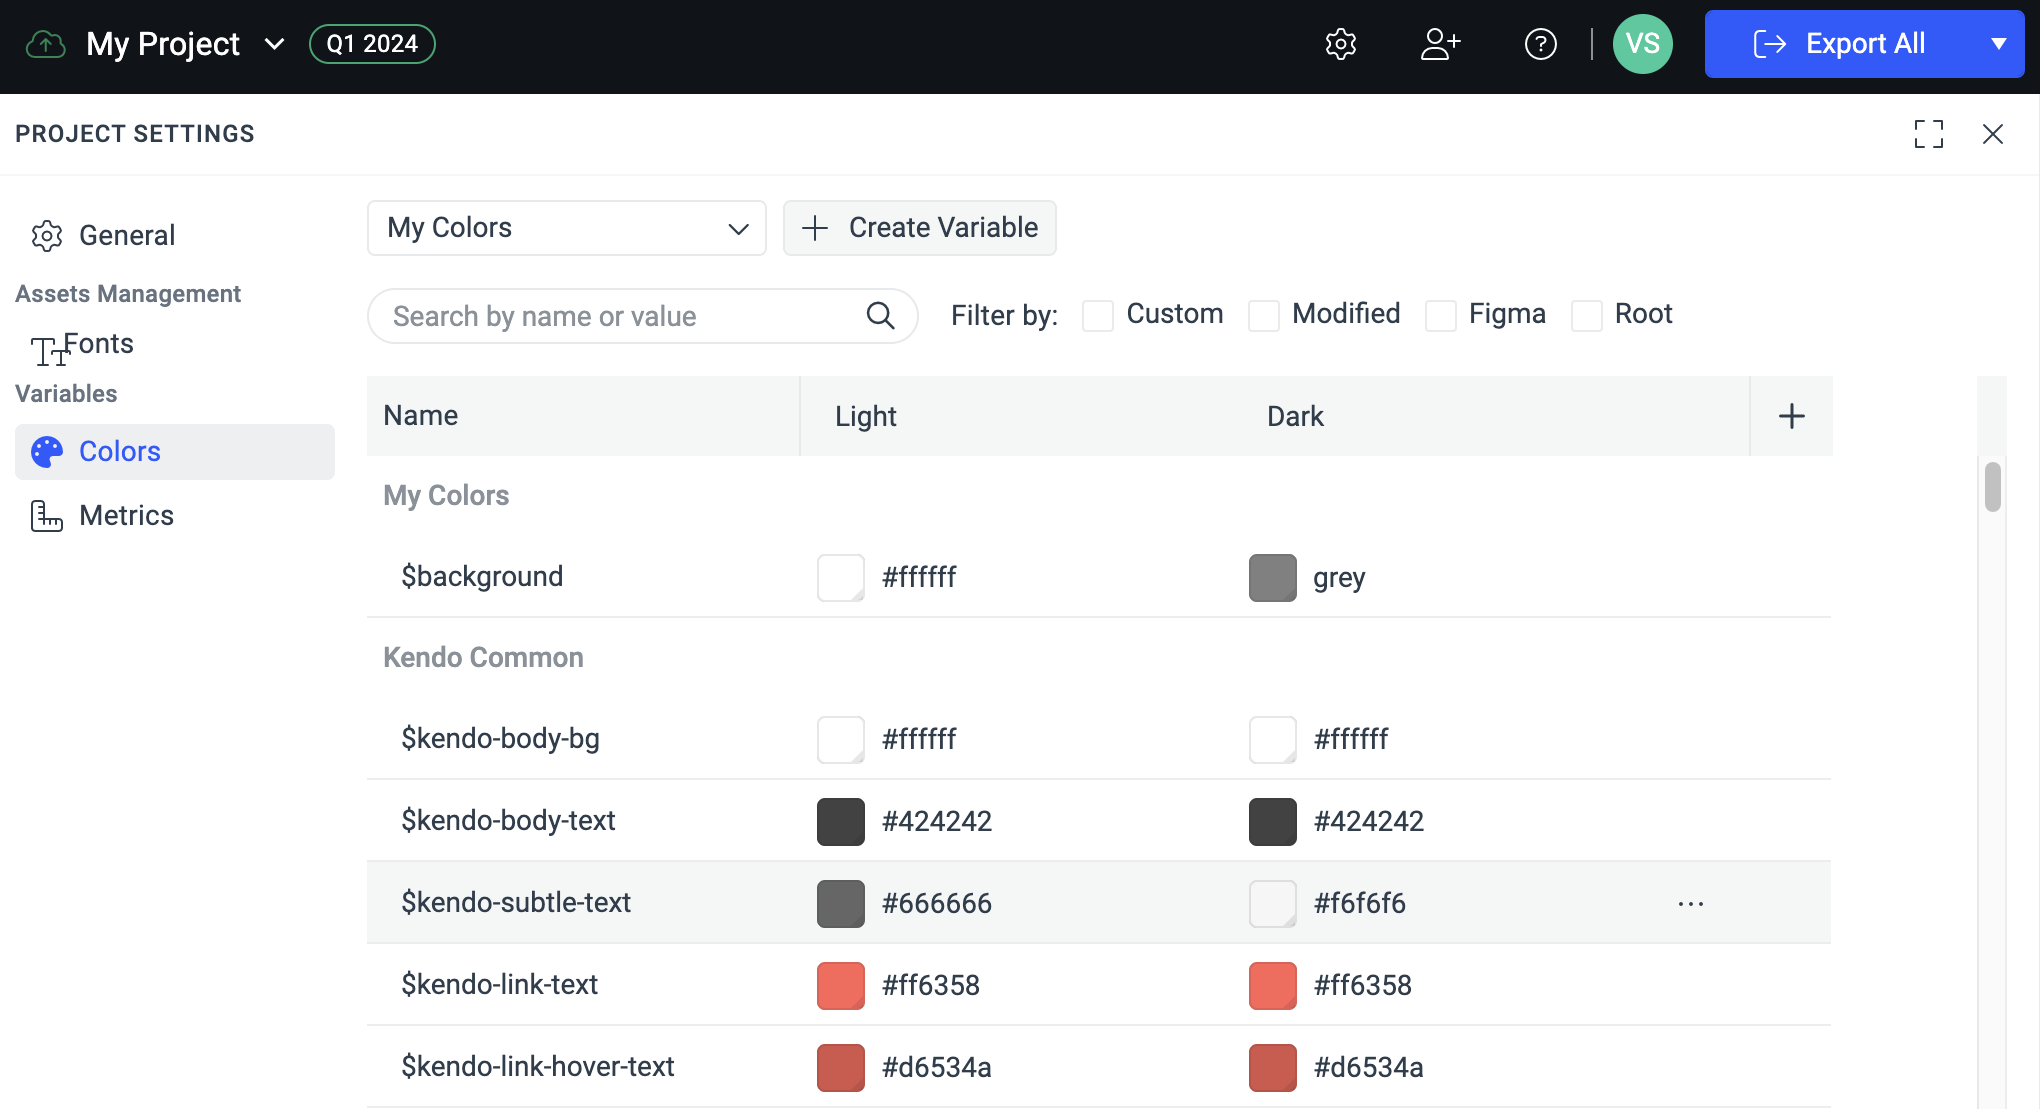Click the Add Column plus icon
Image resolution: width=2040 pixels, height=1109 pixels.
pos(1790,417)
